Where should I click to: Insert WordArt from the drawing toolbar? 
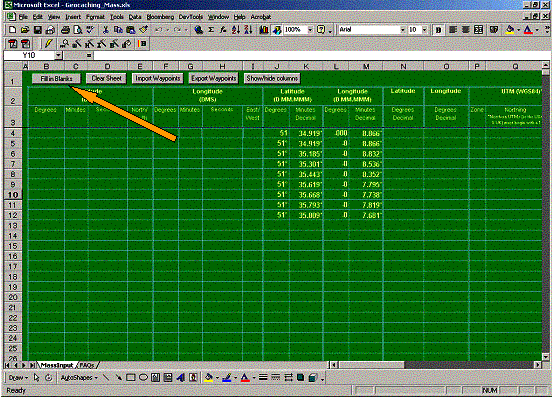(x=181, y=378)
